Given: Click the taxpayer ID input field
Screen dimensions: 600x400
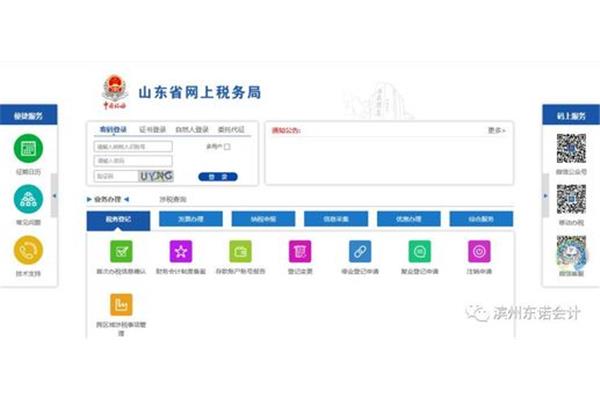Looking at the screenshot, I should coord(133,147).
